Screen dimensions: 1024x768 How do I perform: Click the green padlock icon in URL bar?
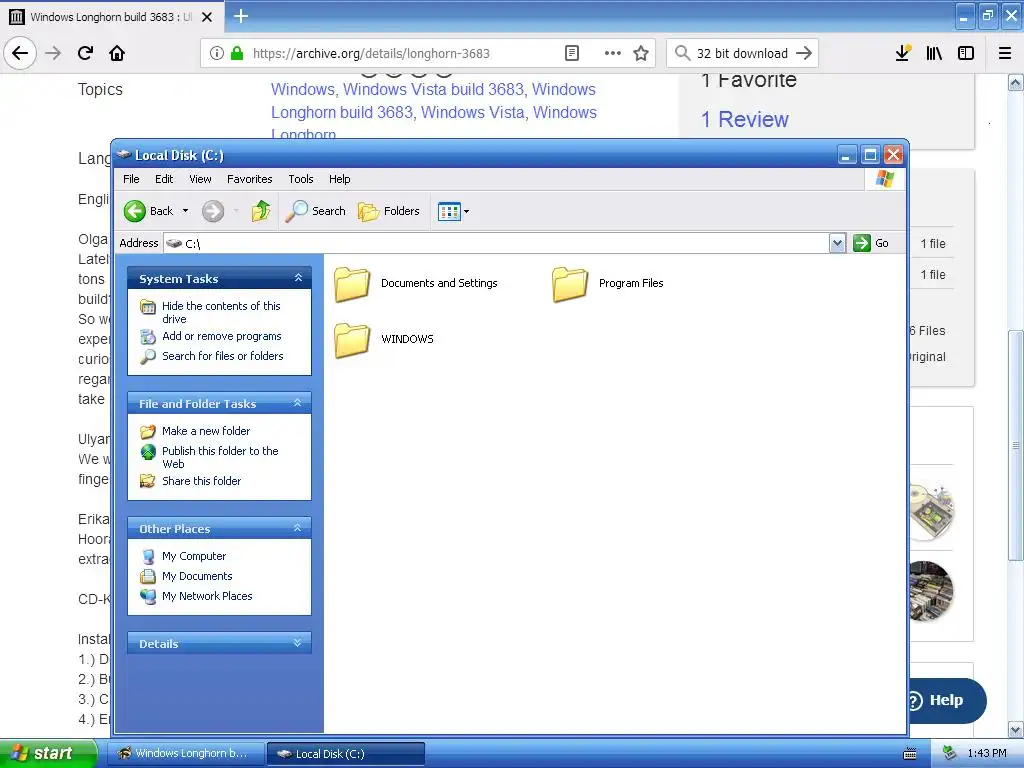237,54
